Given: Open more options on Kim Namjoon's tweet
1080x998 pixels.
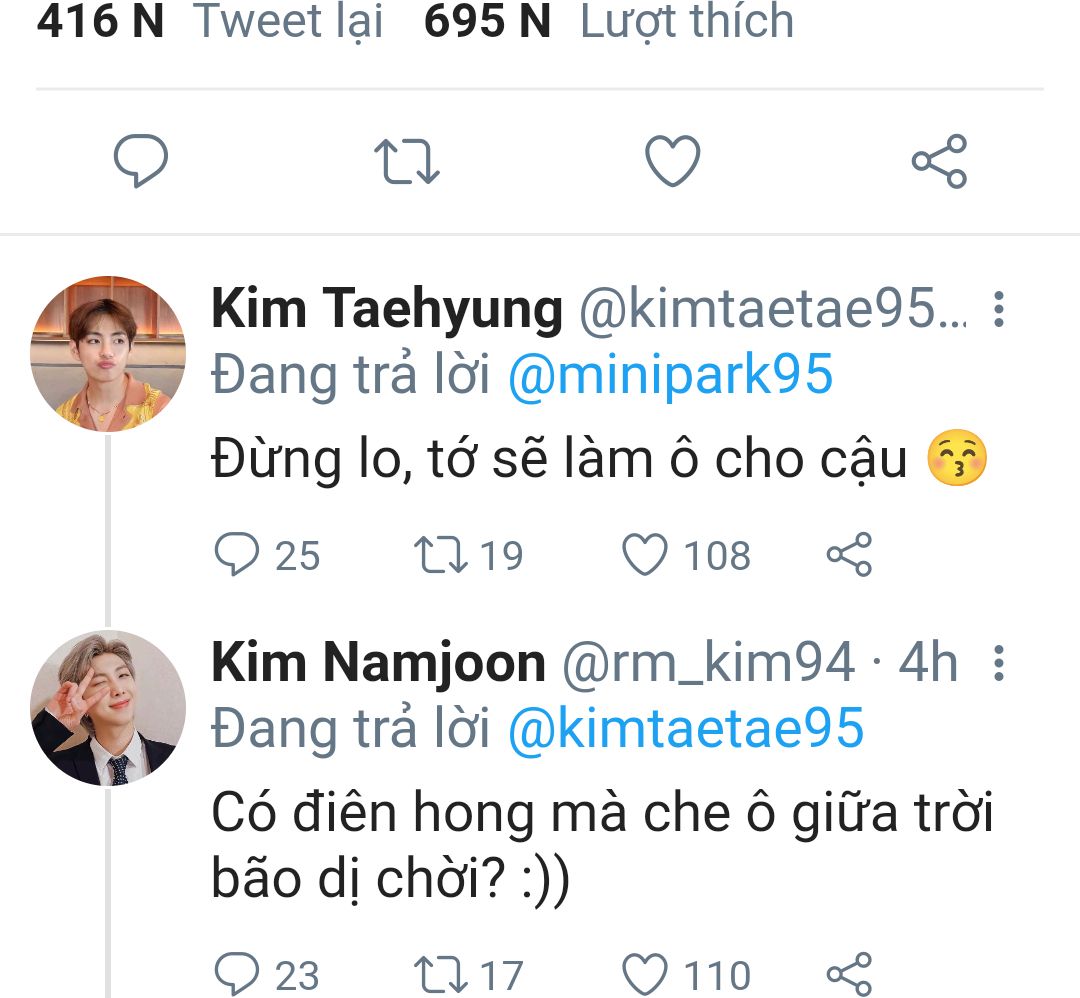Looking at the screenshot, I should click(998, 664).
